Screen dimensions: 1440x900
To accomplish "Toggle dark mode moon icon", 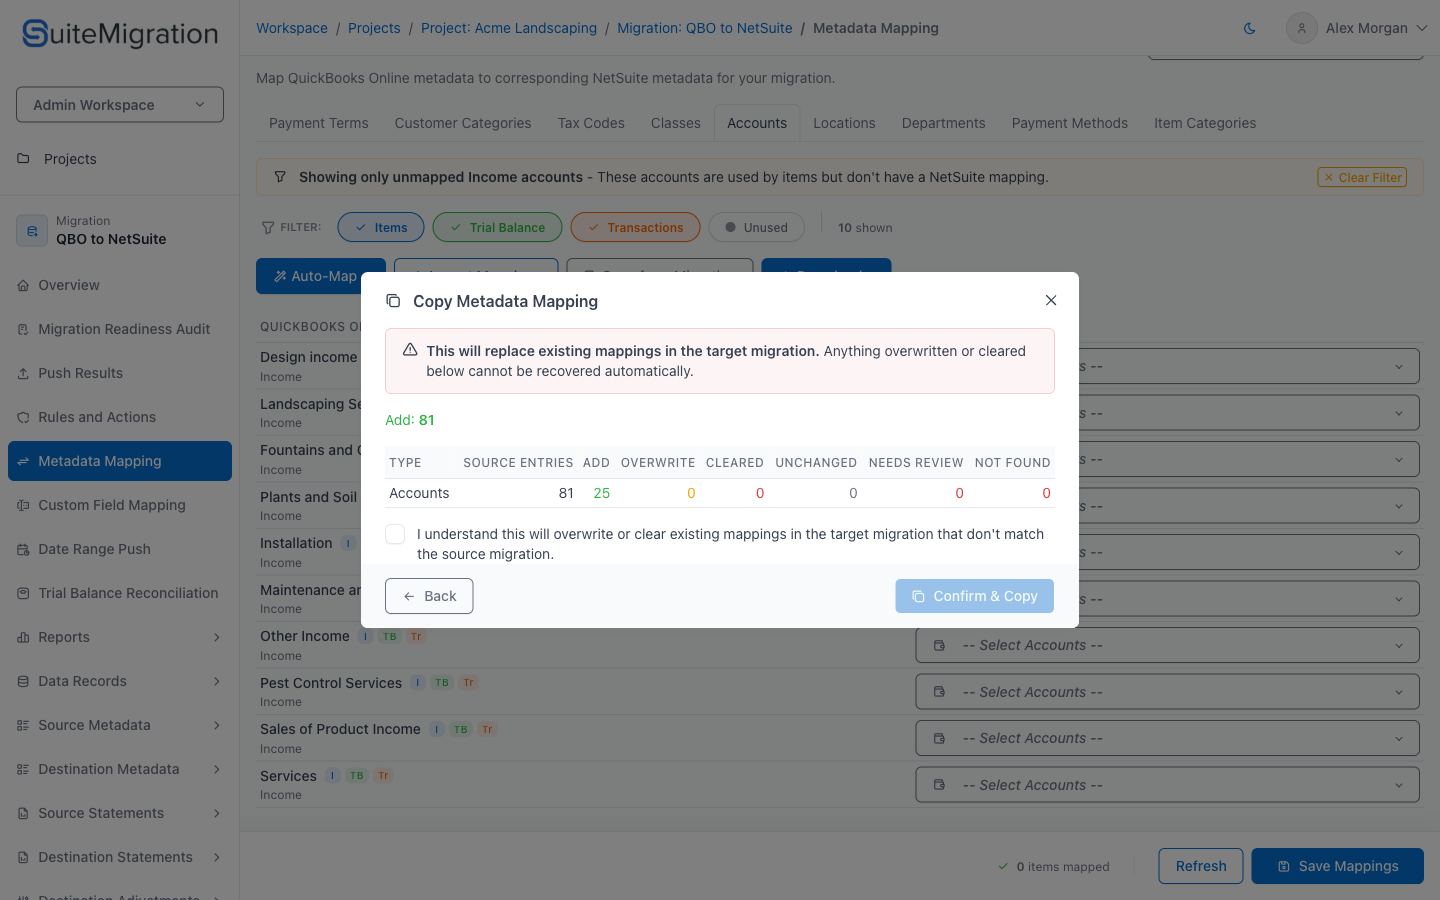I will (1249, 28).
